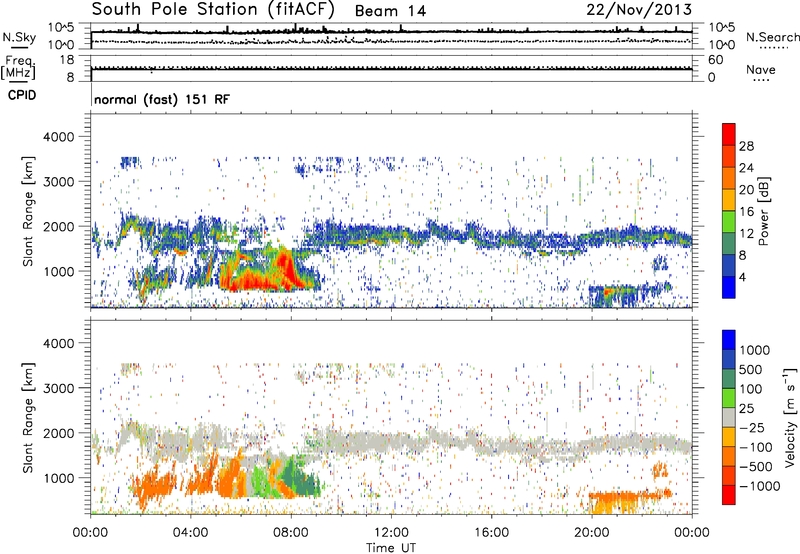Click the date "22/Nov/2013"
Image resolution: width=800 pixels, height=554 pixels.
coord(639,9)
